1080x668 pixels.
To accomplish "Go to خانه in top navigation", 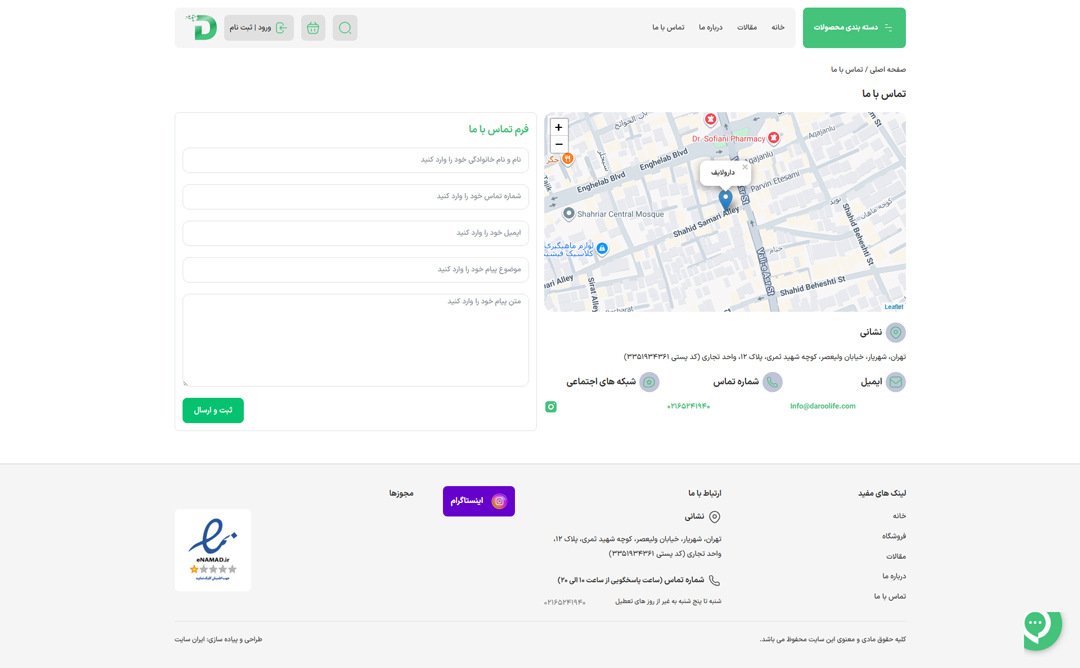I will click(x=778, y=28).
